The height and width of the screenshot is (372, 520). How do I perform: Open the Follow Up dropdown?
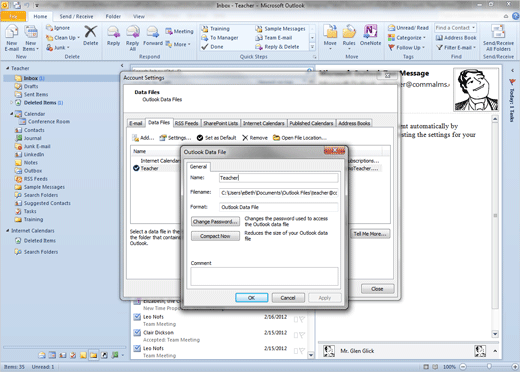click(423, 47)
